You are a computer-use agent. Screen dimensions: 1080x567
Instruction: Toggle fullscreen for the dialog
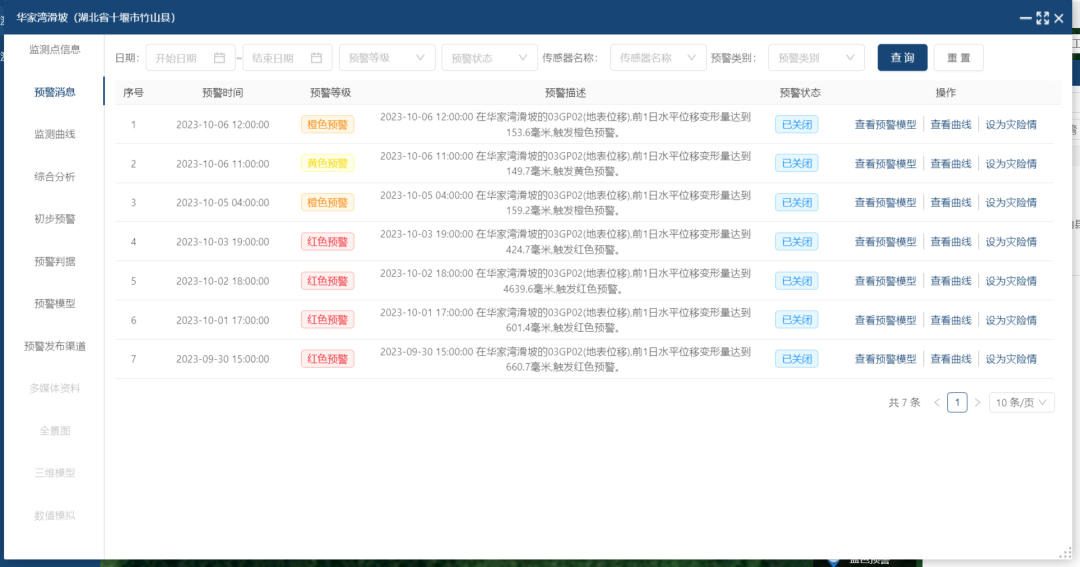click(x=1043, y=19)
